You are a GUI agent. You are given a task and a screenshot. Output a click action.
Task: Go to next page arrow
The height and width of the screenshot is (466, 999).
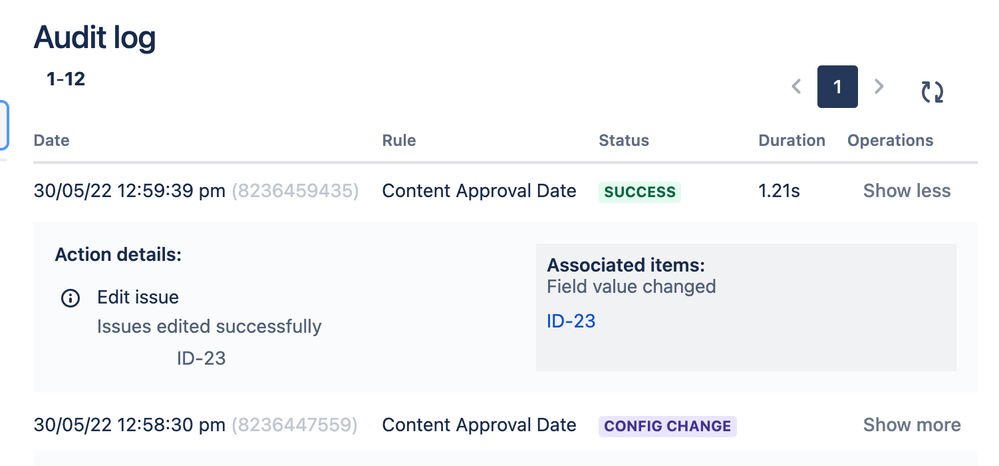pyautogui.click(x=879, y=87)
